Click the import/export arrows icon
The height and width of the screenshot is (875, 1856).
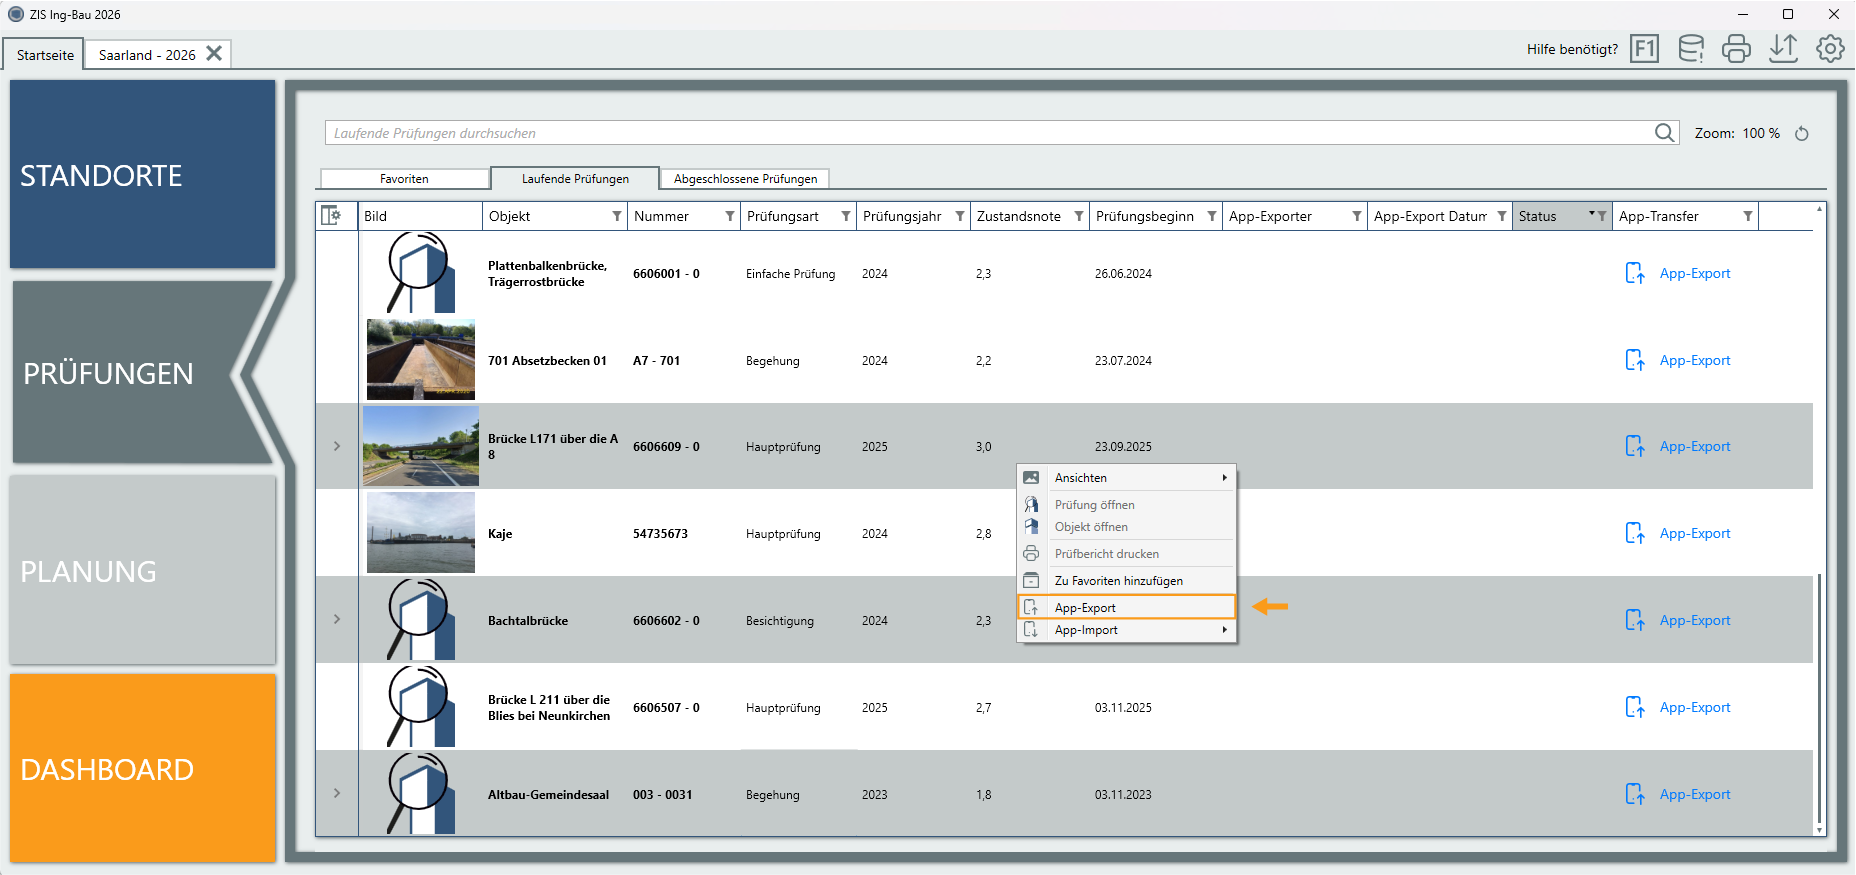[x=1783, y=49]
